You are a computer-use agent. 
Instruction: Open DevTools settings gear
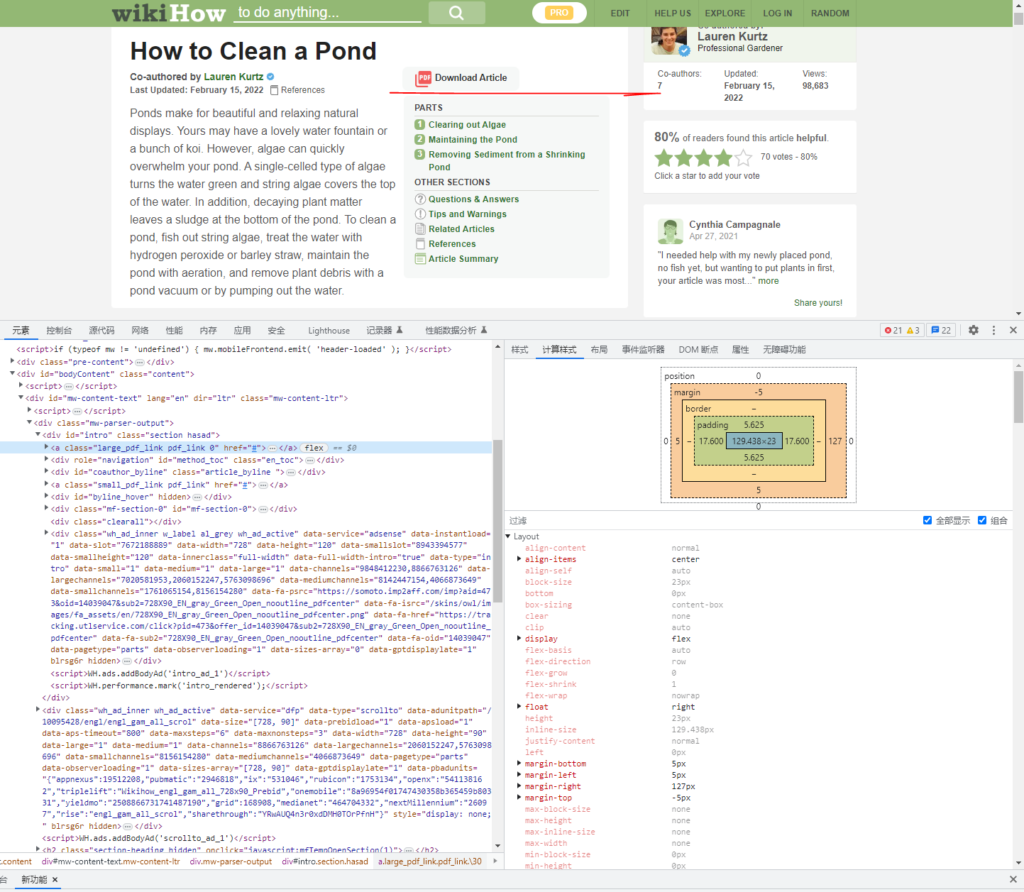coord(973,330)
